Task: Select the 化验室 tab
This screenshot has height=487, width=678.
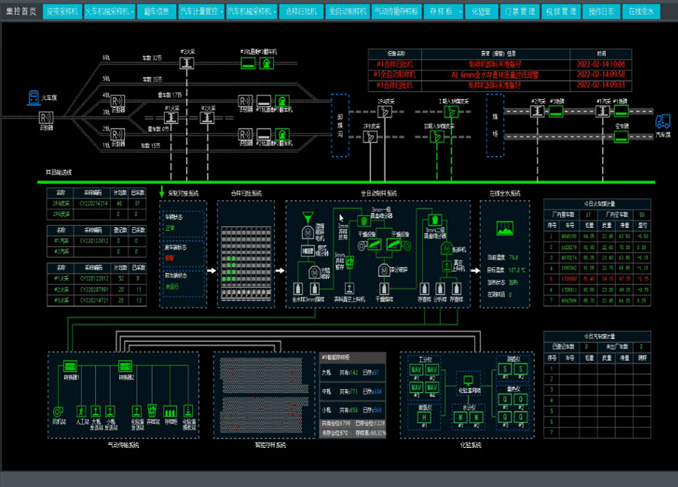Action: tap(480, 12)
